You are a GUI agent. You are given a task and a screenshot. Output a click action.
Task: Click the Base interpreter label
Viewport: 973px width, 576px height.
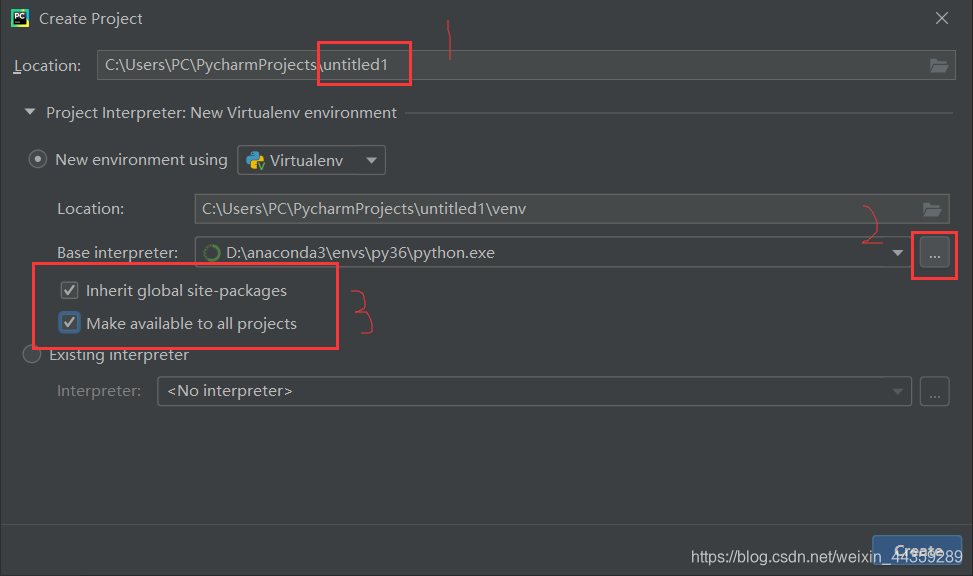pyautogui.click(x=117, y=253)
